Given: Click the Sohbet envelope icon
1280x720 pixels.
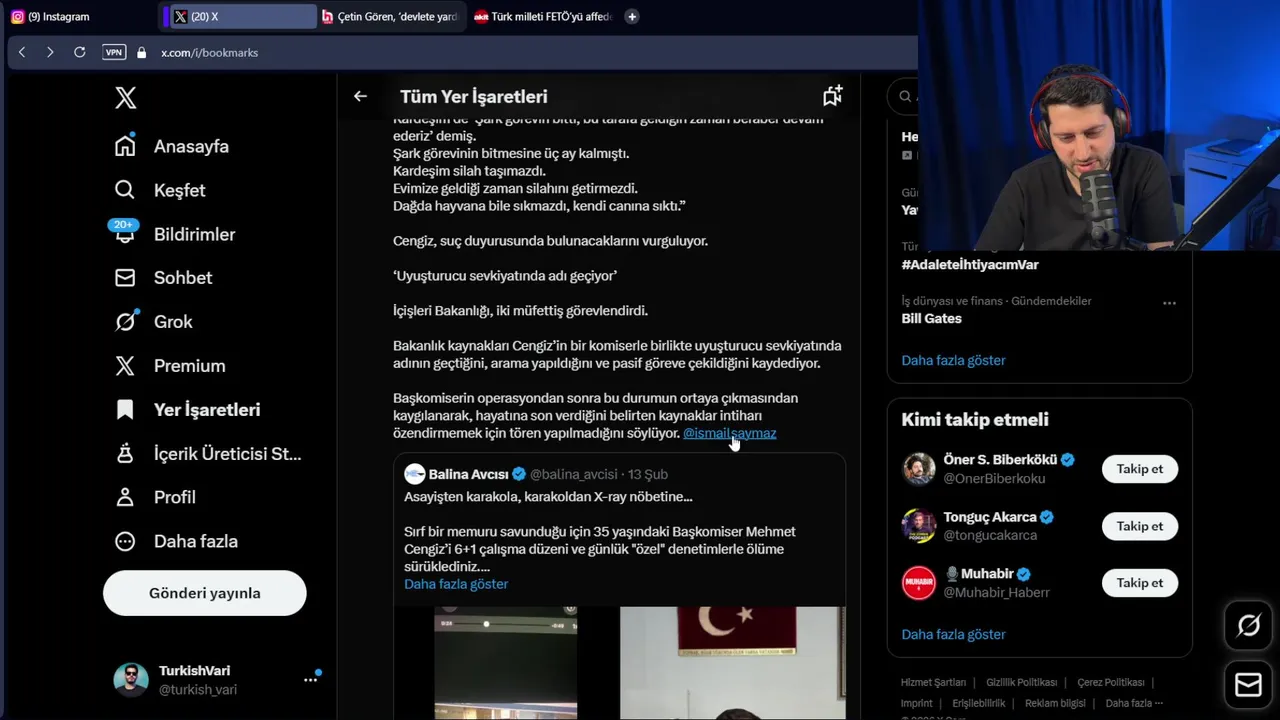Looking at the screenshot, I should click(125, 278).
